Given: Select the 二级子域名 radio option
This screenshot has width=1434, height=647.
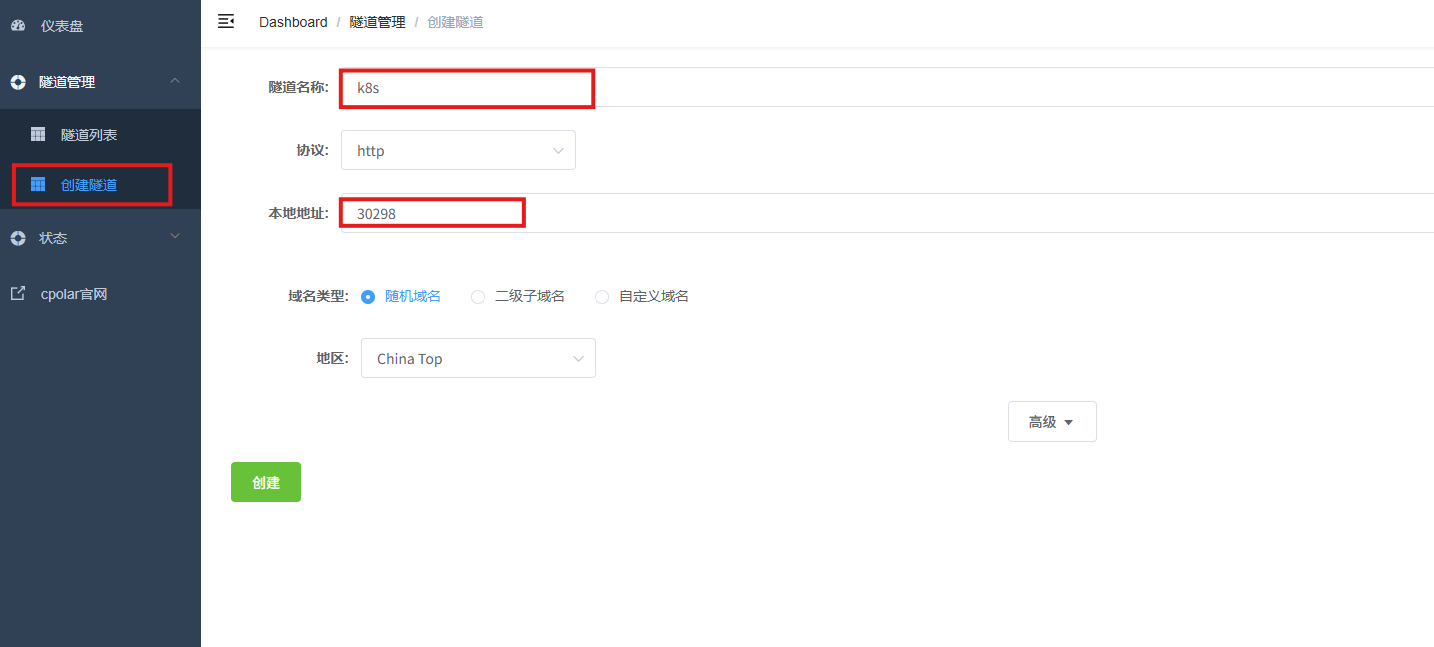Looking at the screenshot, I should tap(478, 297).
